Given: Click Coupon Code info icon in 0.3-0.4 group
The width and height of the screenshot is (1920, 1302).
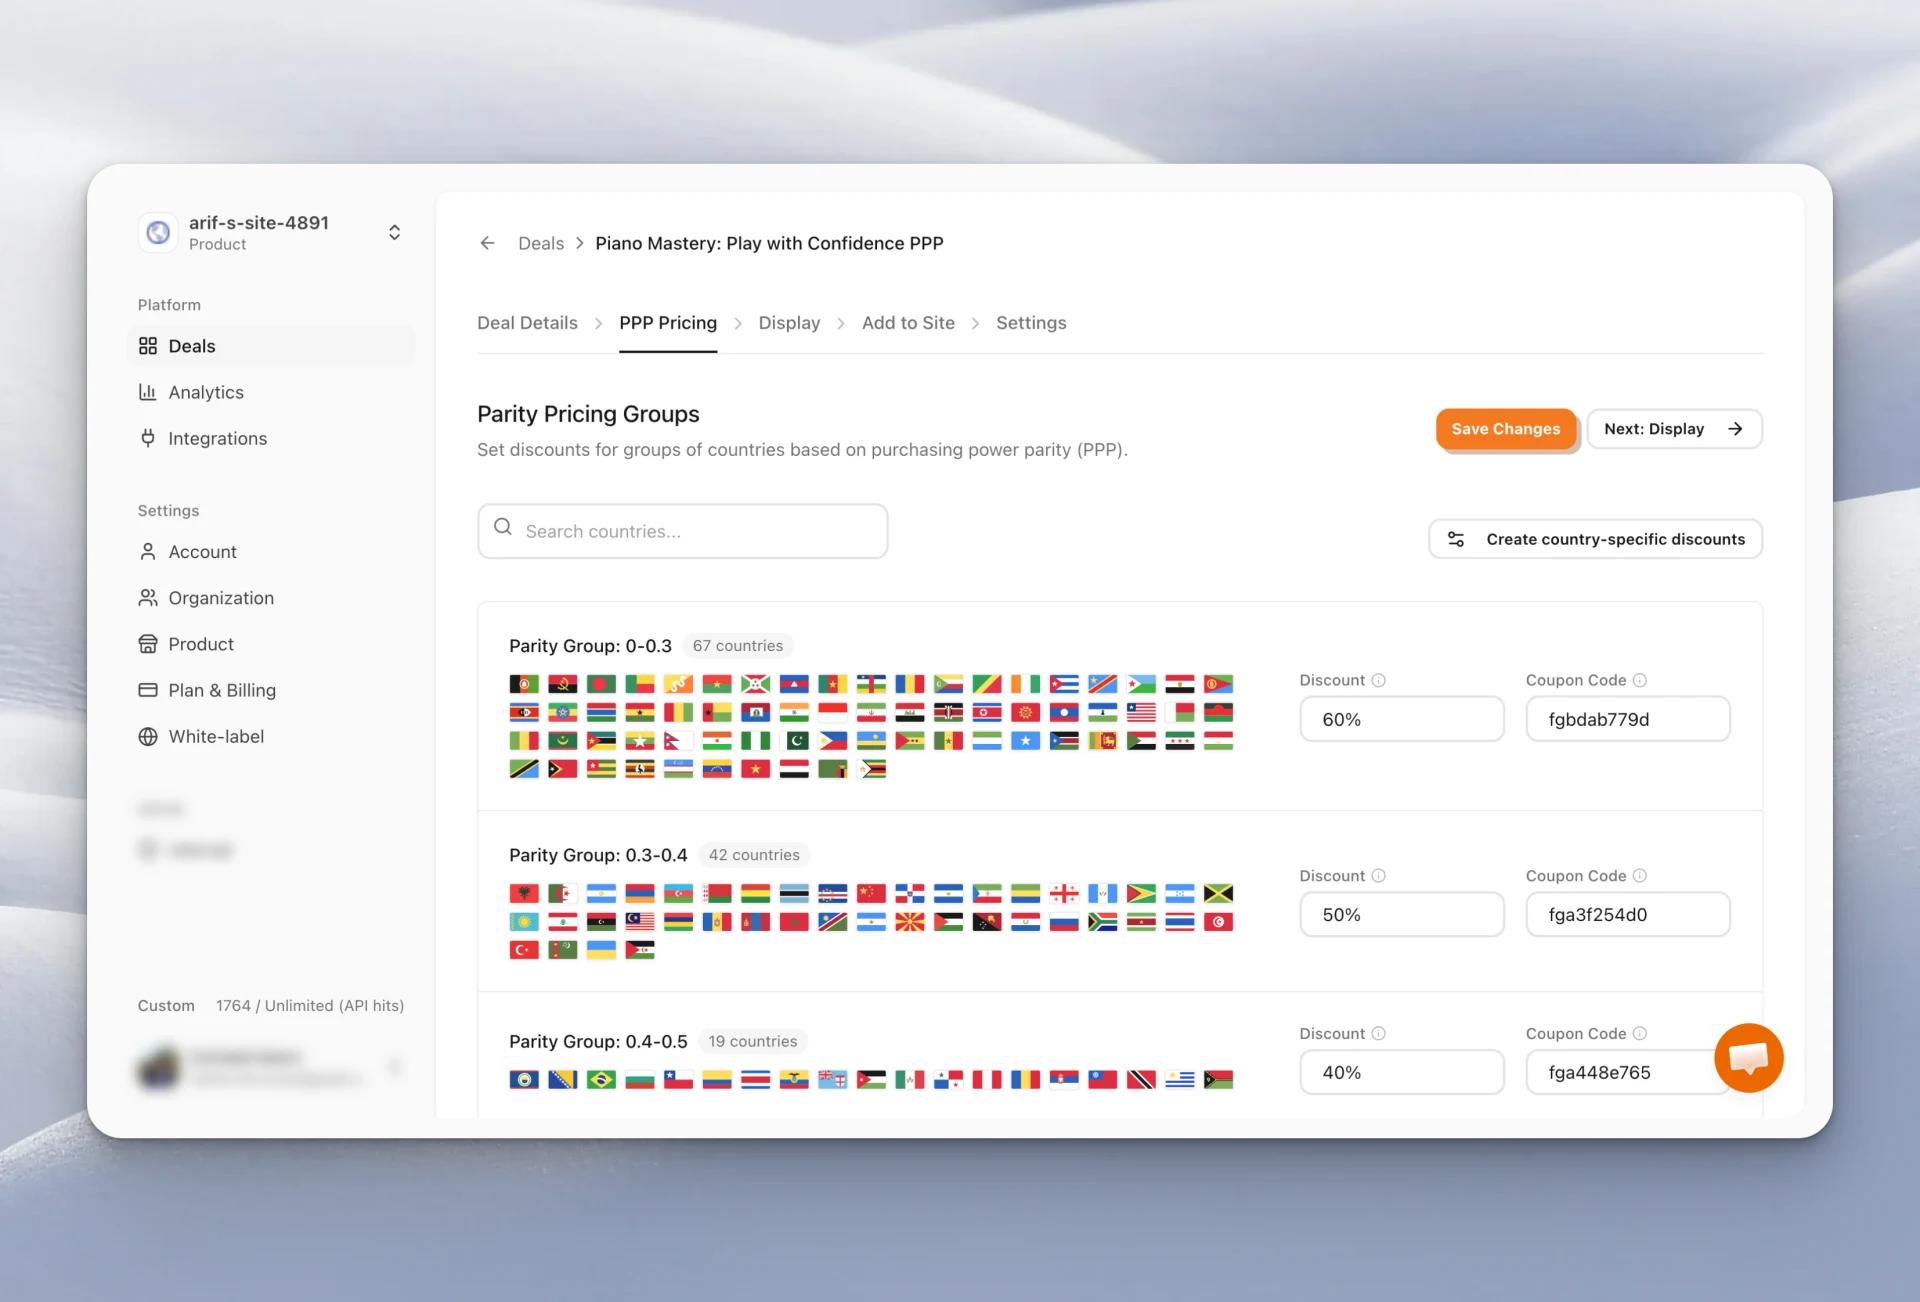Looking at the screenshot, I should 1640,875.
